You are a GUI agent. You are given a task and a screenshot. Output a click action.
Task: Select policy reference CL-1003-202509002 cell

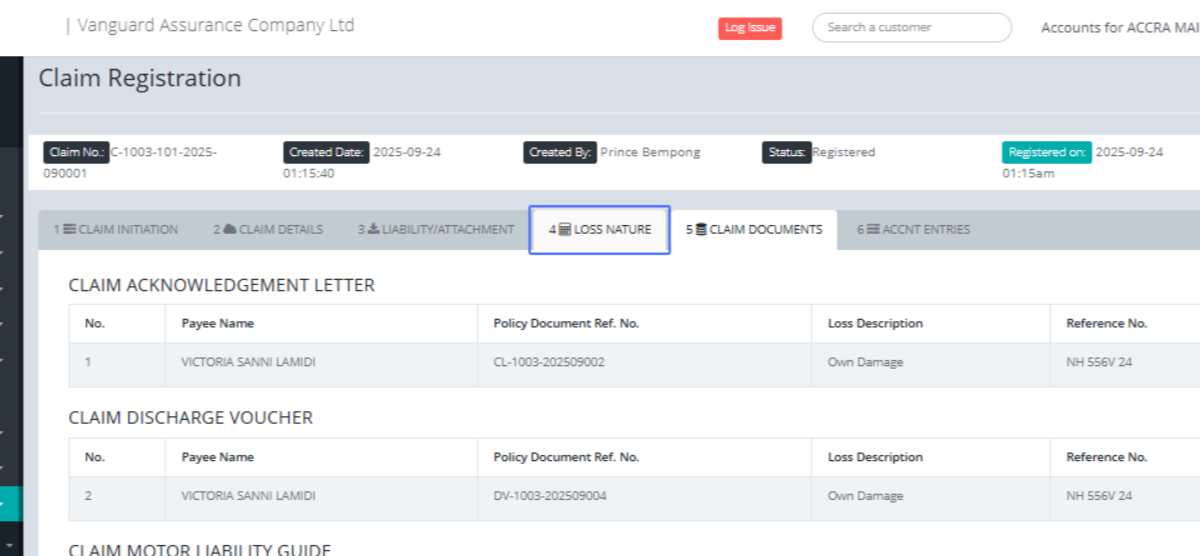click(549, 363)
